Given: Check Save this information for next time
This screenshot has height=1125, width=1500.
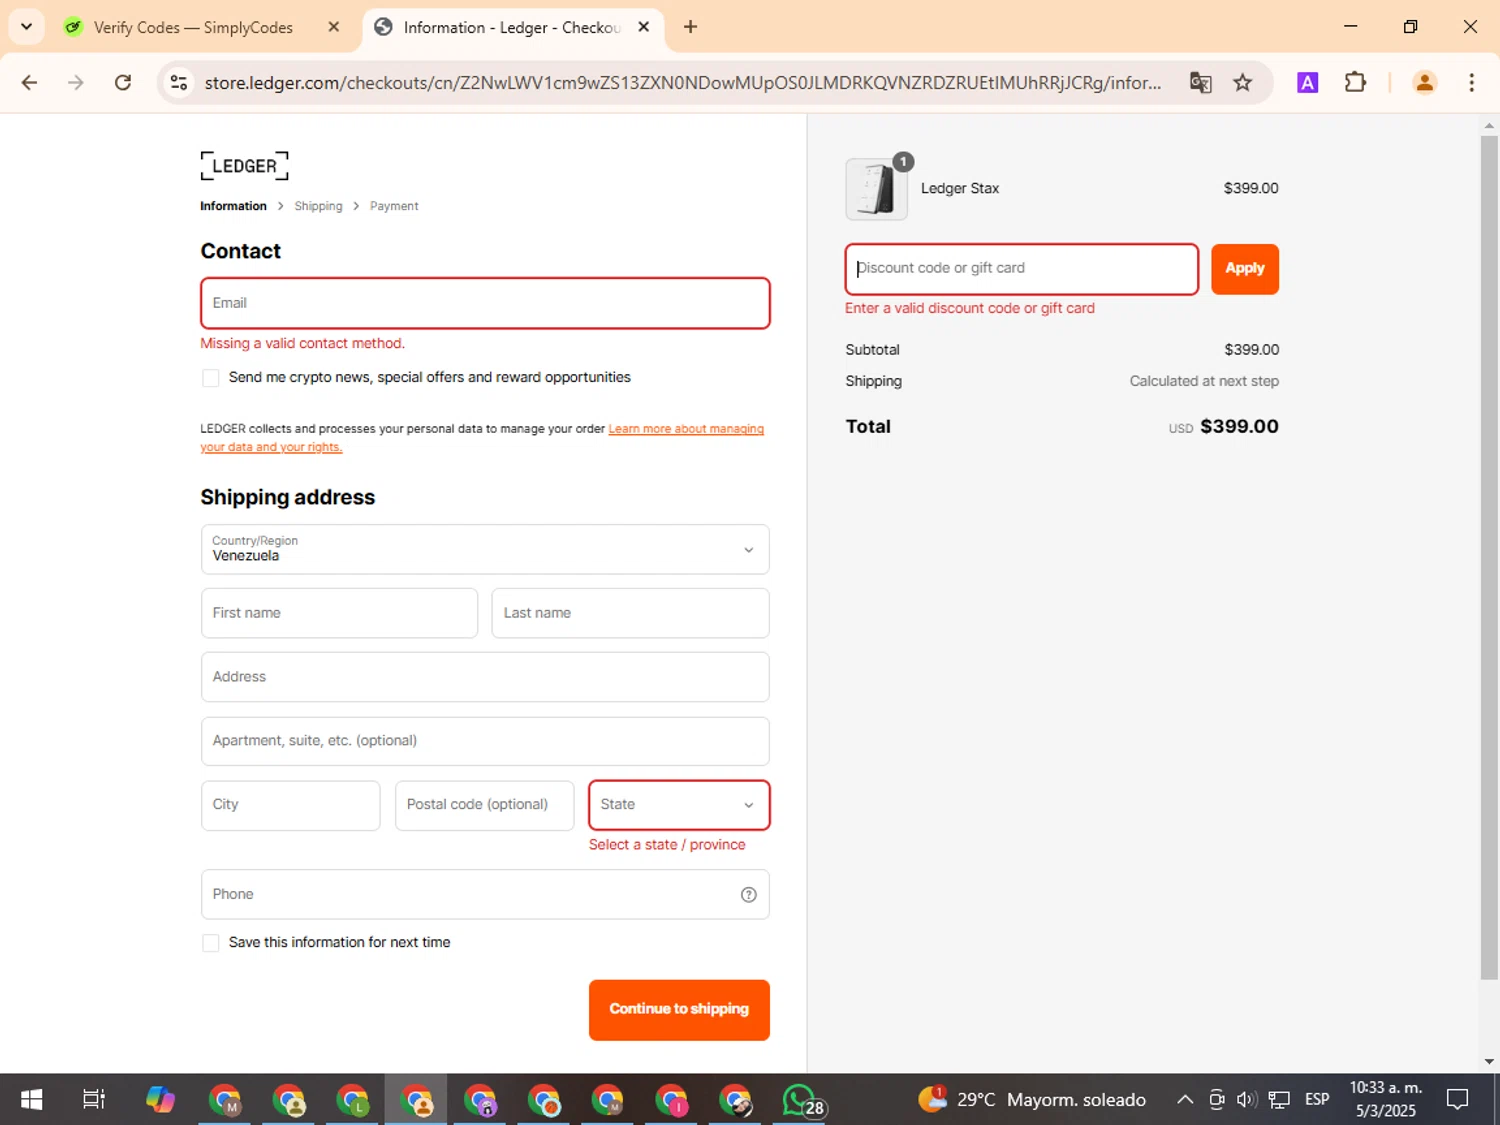Looking at the screenshot, I should (210, 943).
